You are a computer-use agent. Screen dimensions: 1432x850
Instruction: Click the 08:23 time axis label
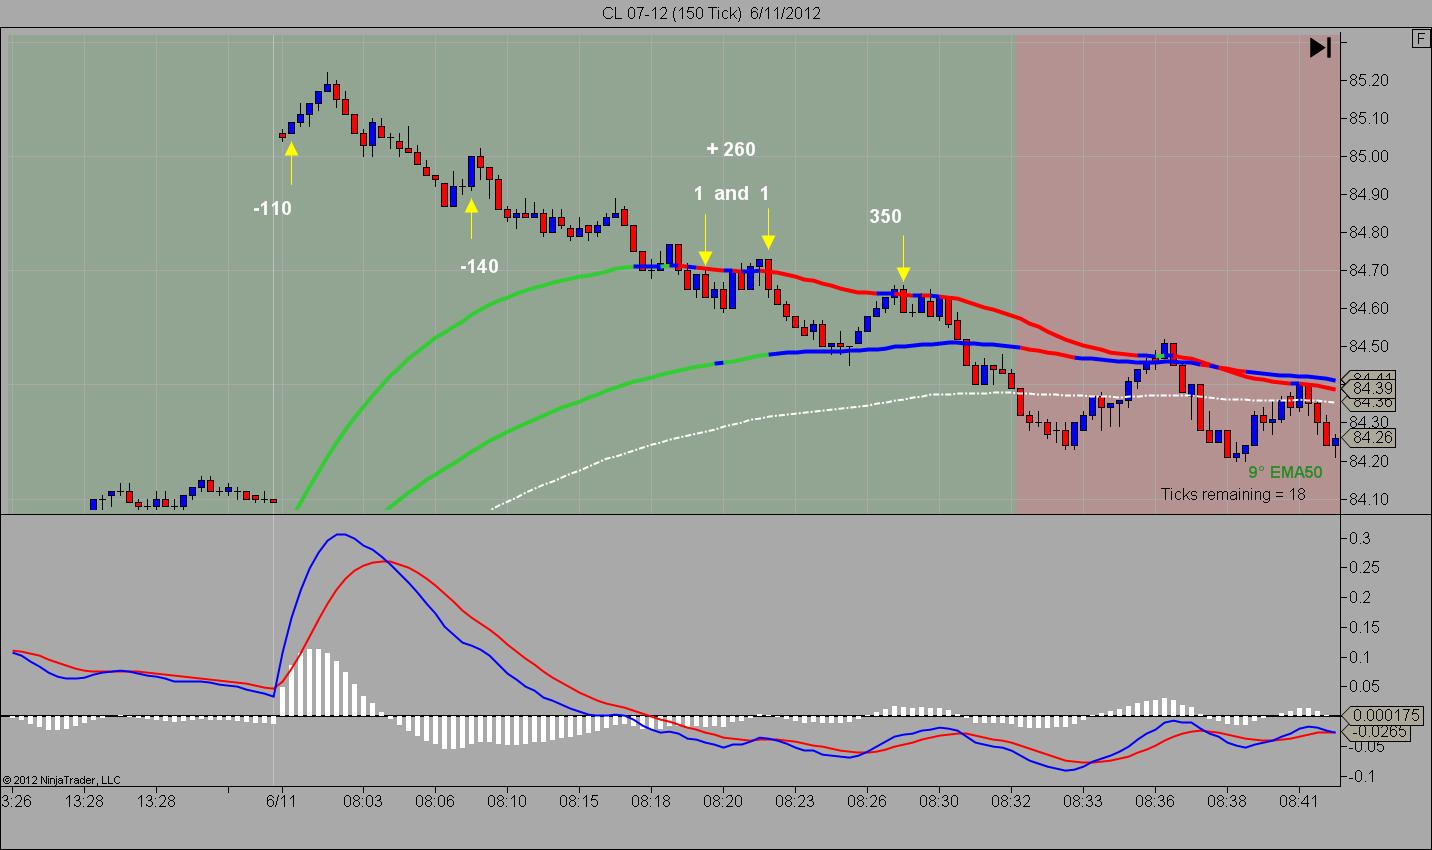point(795,801)
